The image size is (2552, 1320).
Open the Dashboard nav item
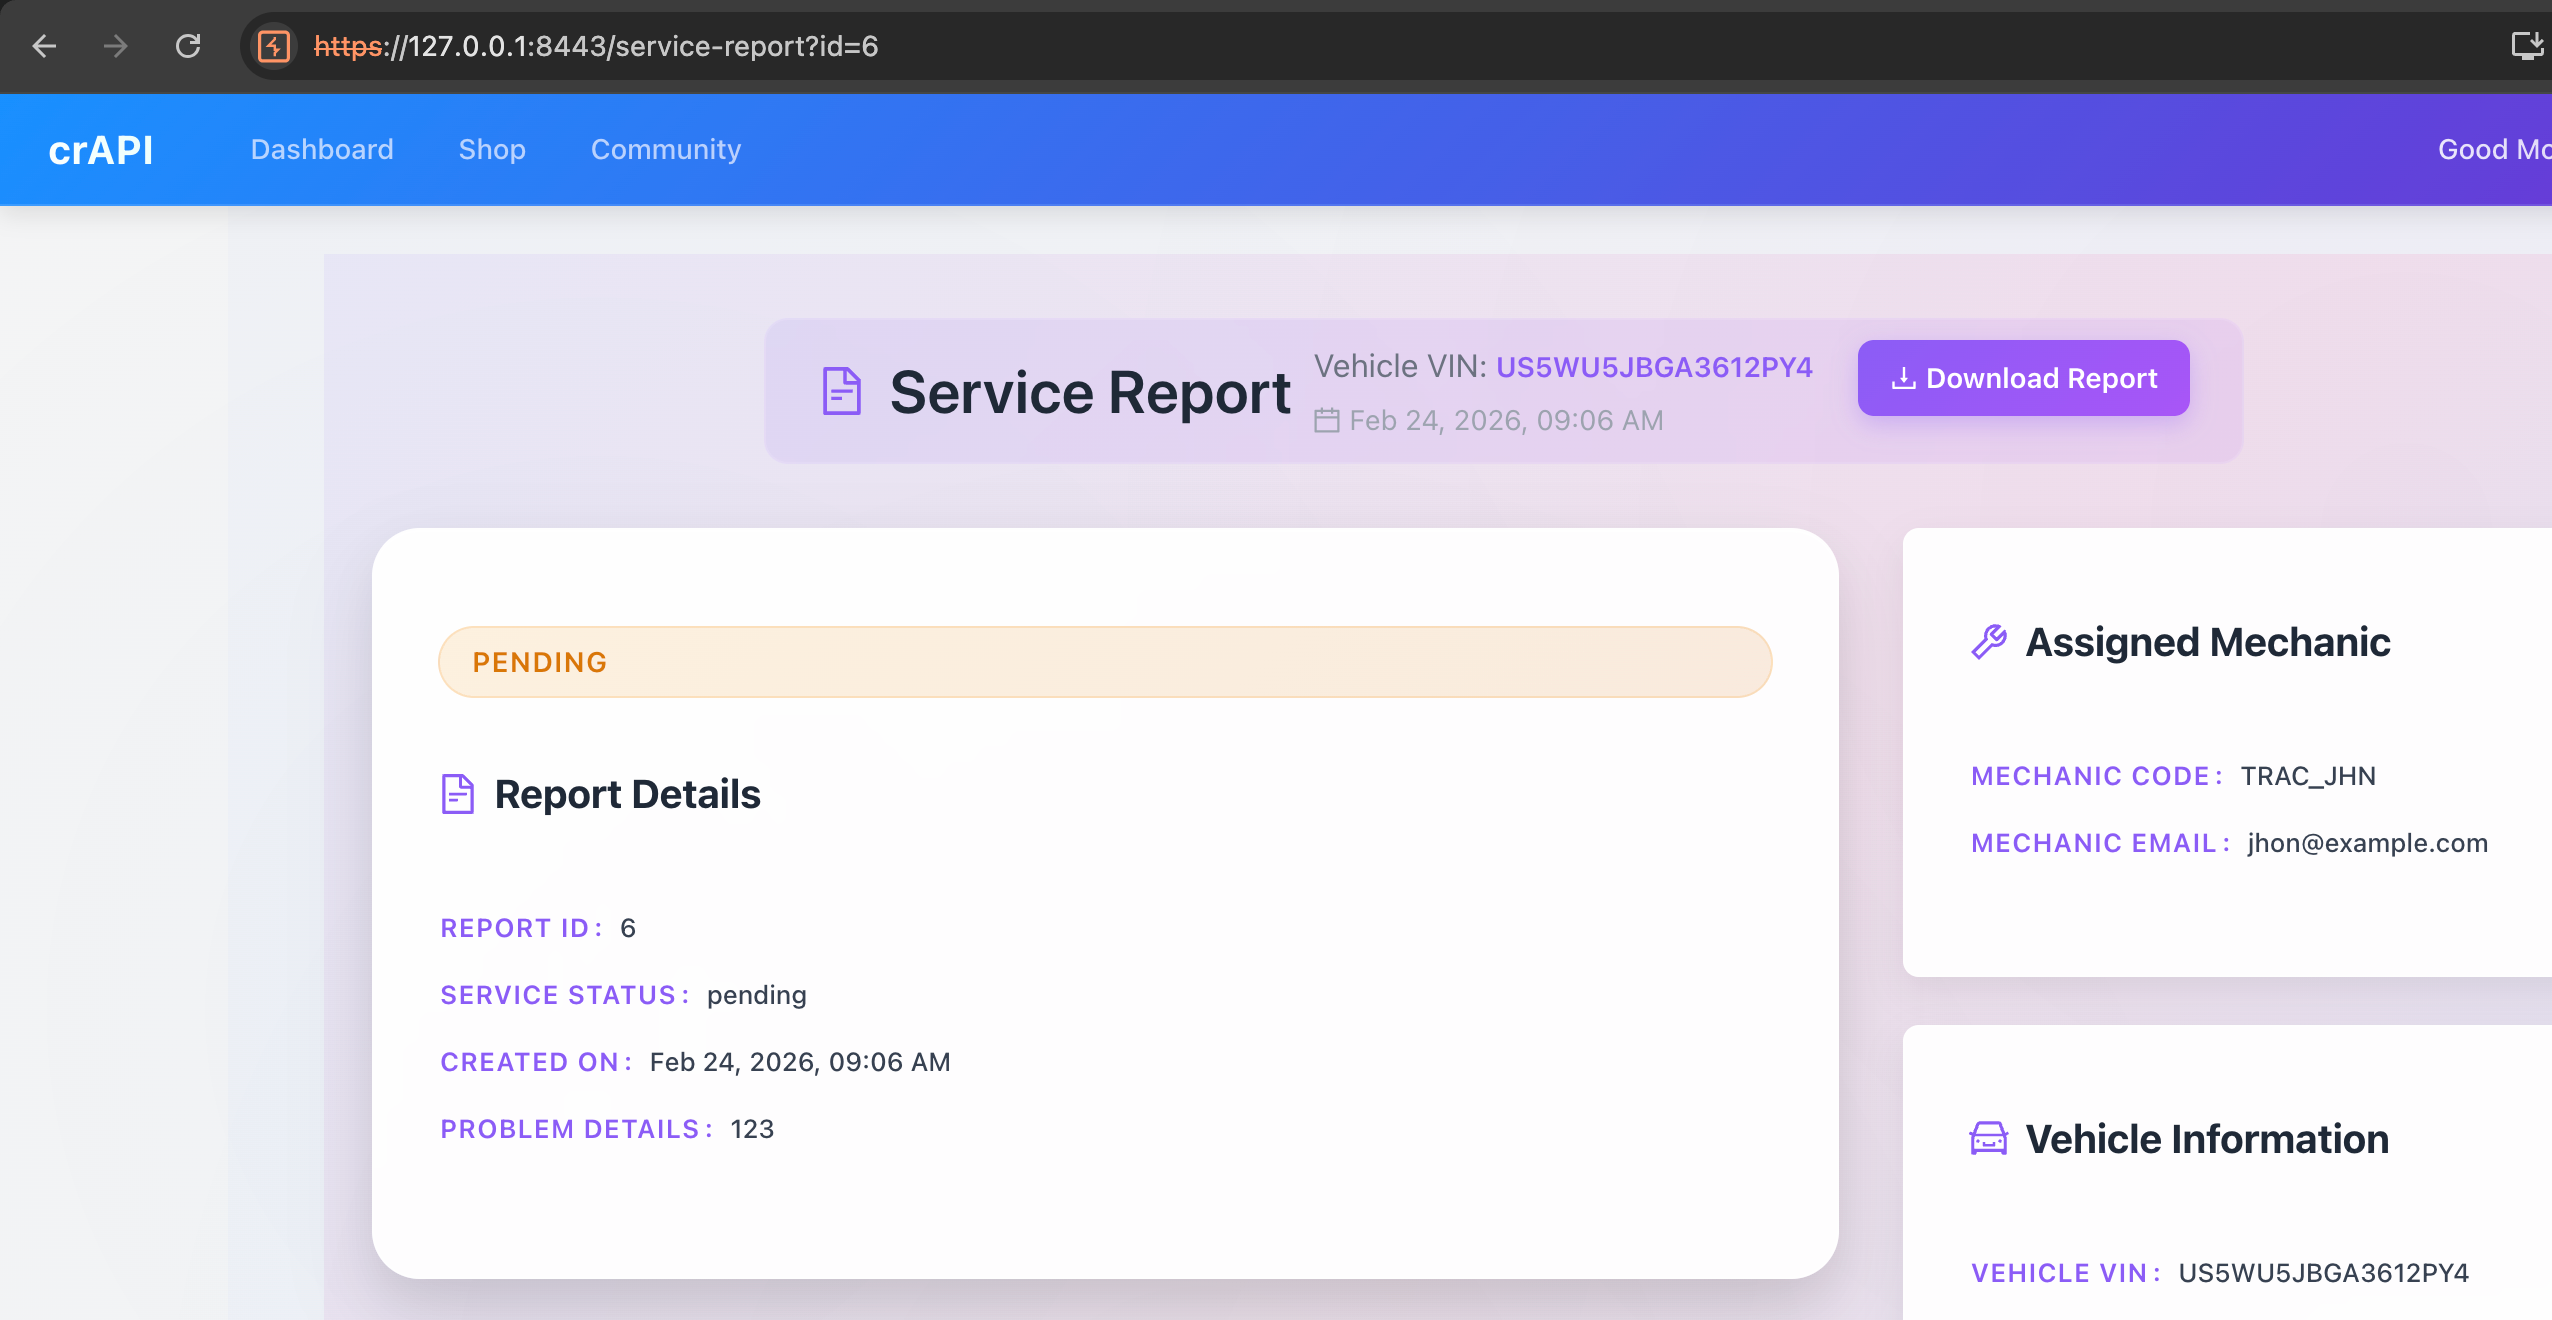point(322,150)
